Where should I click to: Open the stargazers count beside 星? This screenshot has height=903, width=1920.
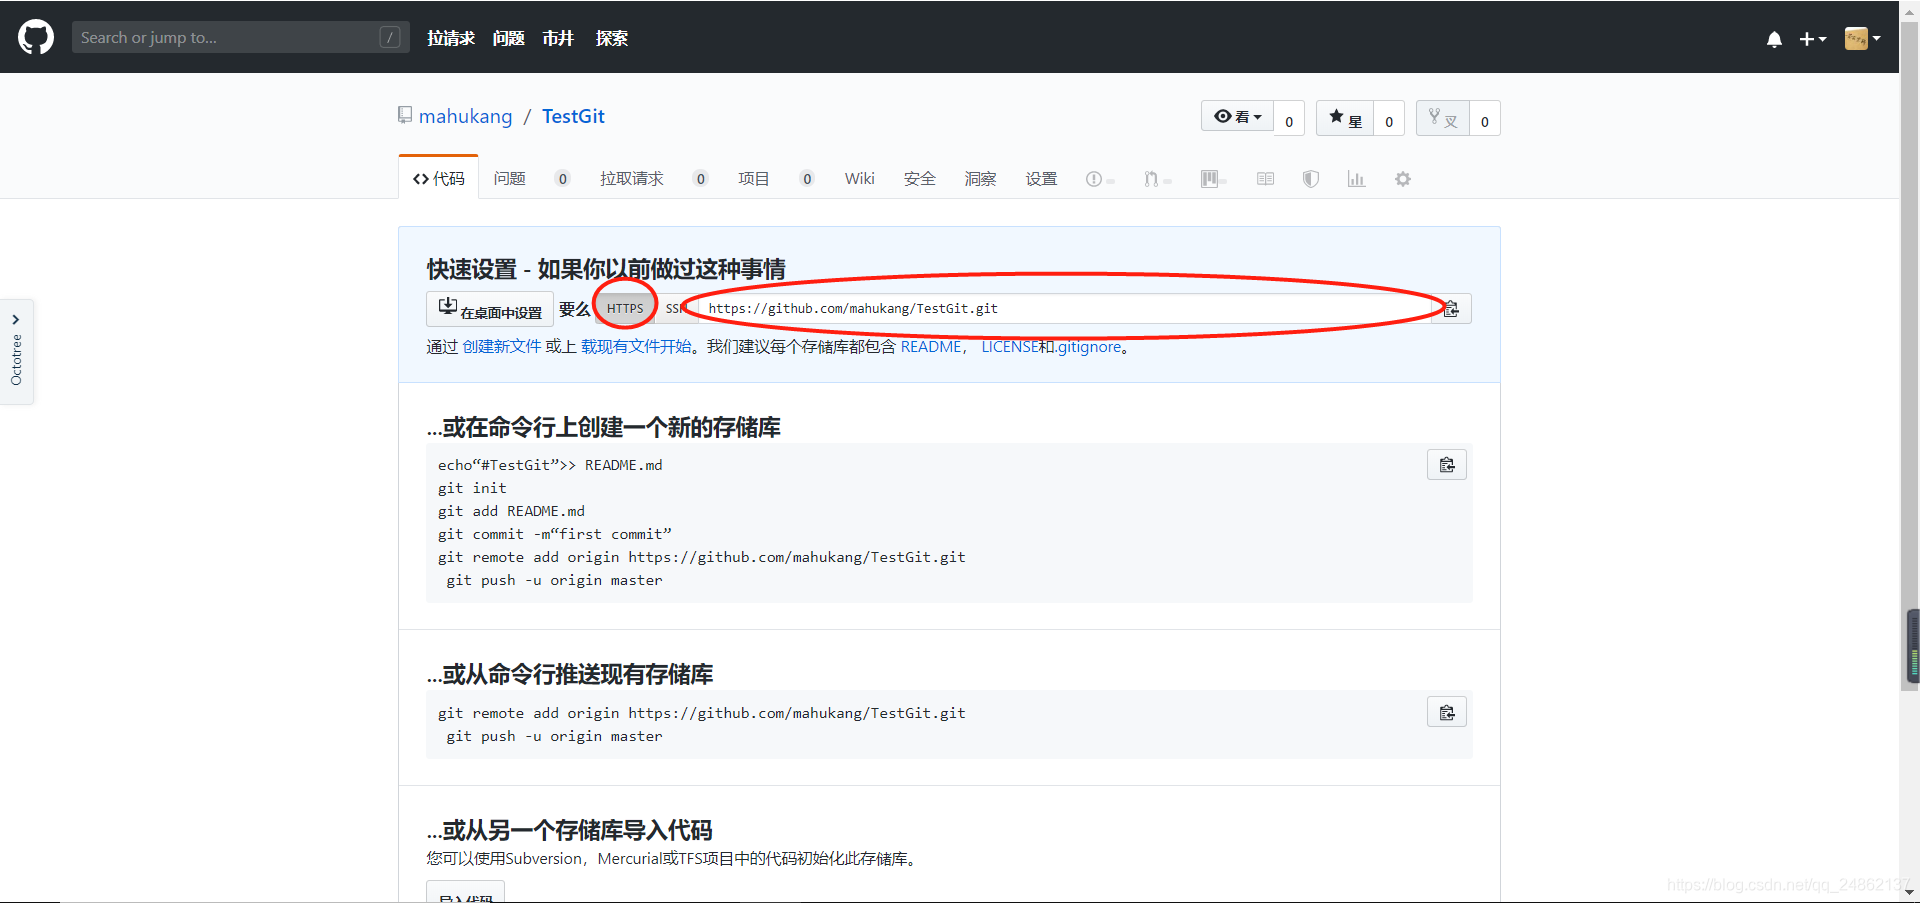(1389, 119)
